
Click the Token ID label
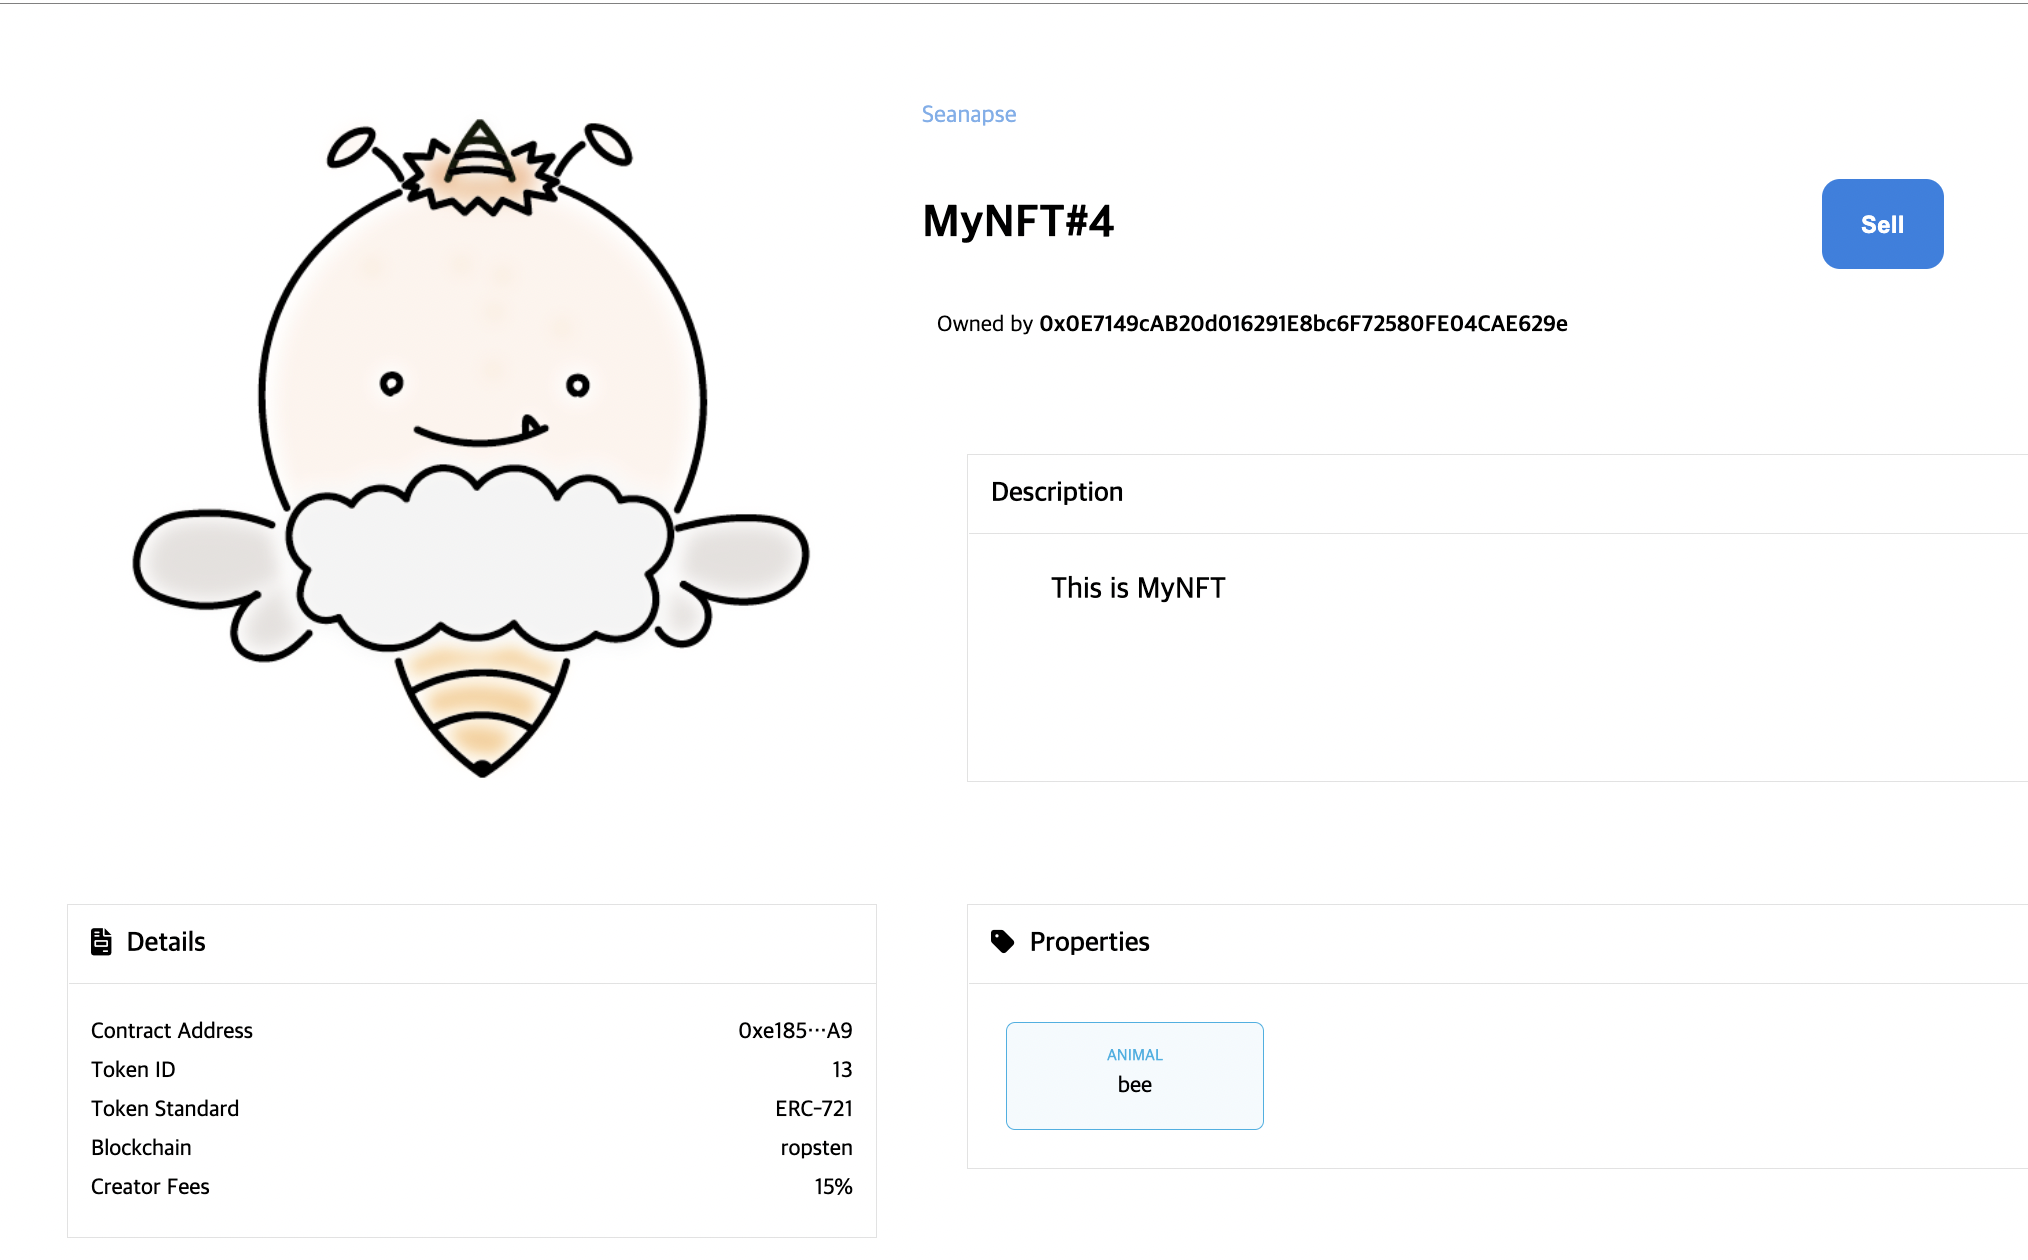(x=133, y=1069)
